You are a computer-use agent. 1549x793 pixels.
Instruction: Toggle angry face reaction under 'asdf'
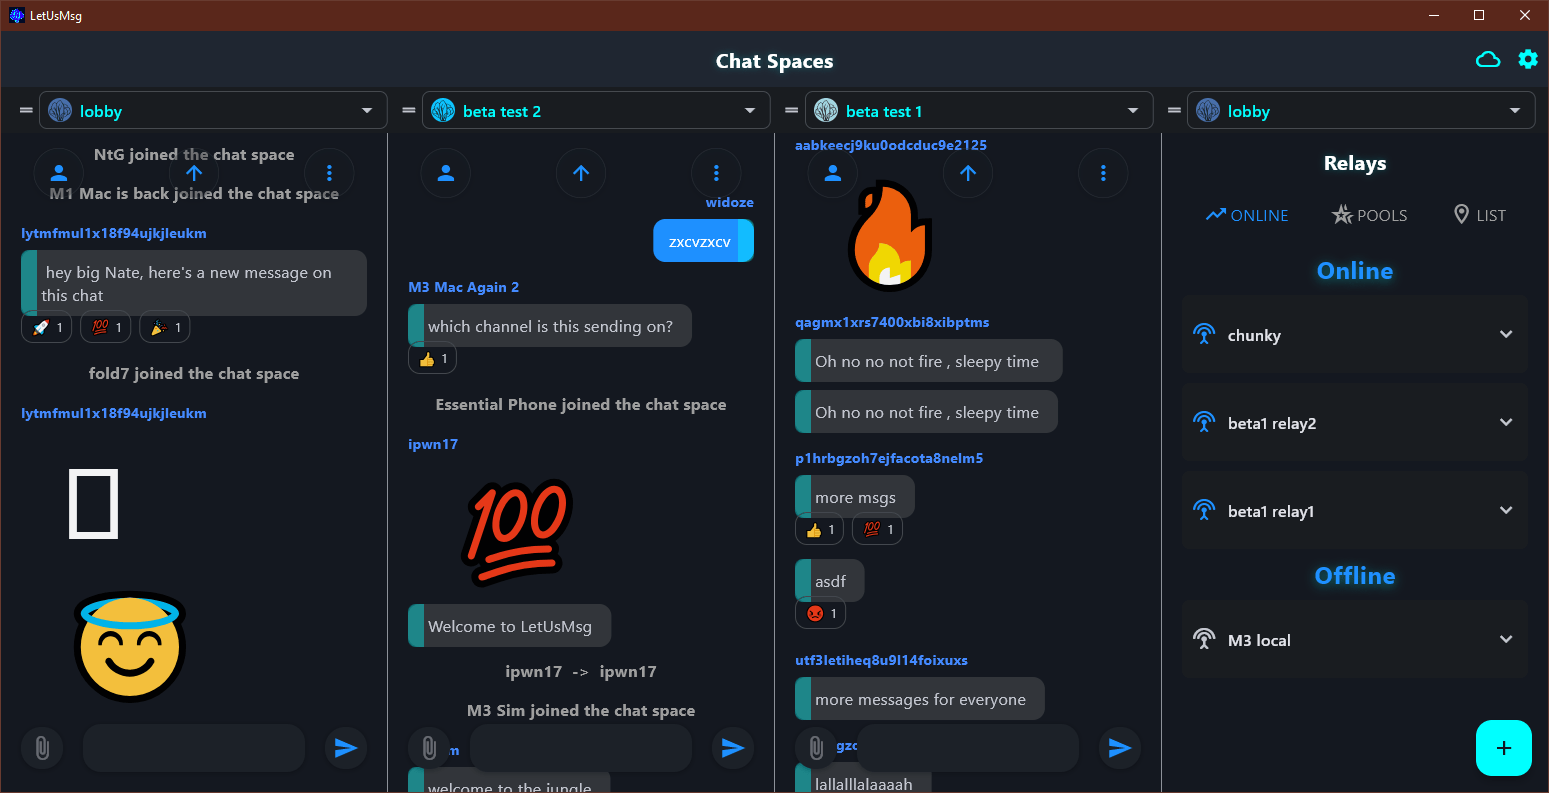pos(820,614)
